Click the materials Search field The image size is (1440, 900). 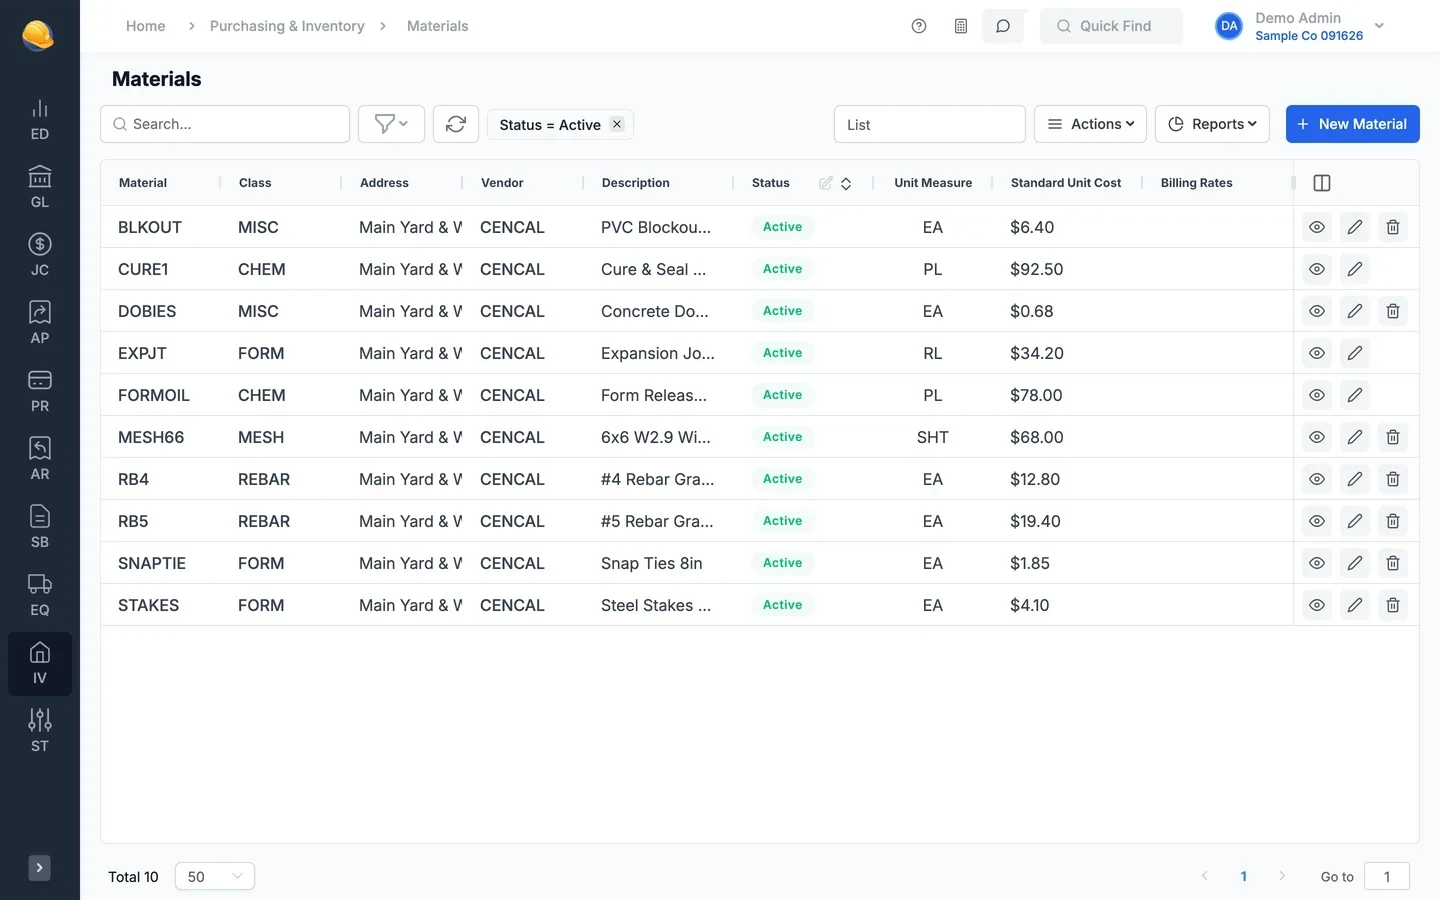click(x=225, y=124)
